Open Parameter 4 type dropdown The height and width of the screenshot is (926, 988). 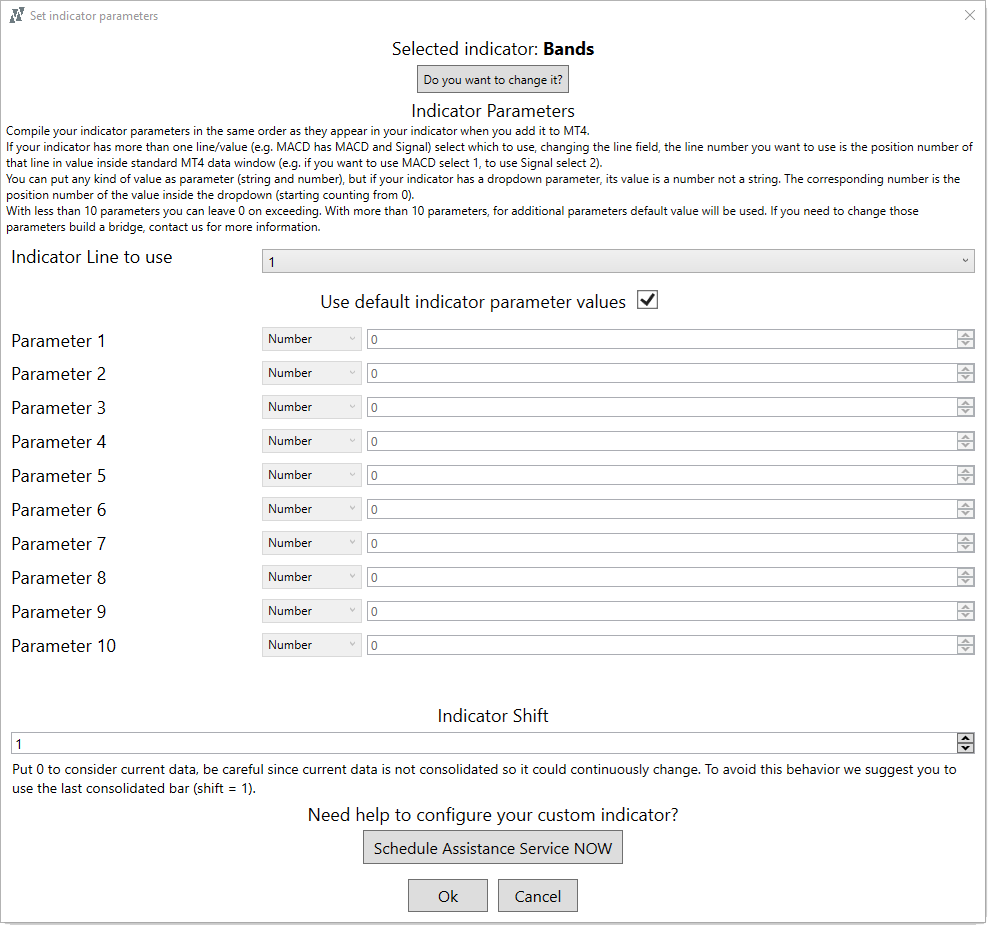pos(312,441)
